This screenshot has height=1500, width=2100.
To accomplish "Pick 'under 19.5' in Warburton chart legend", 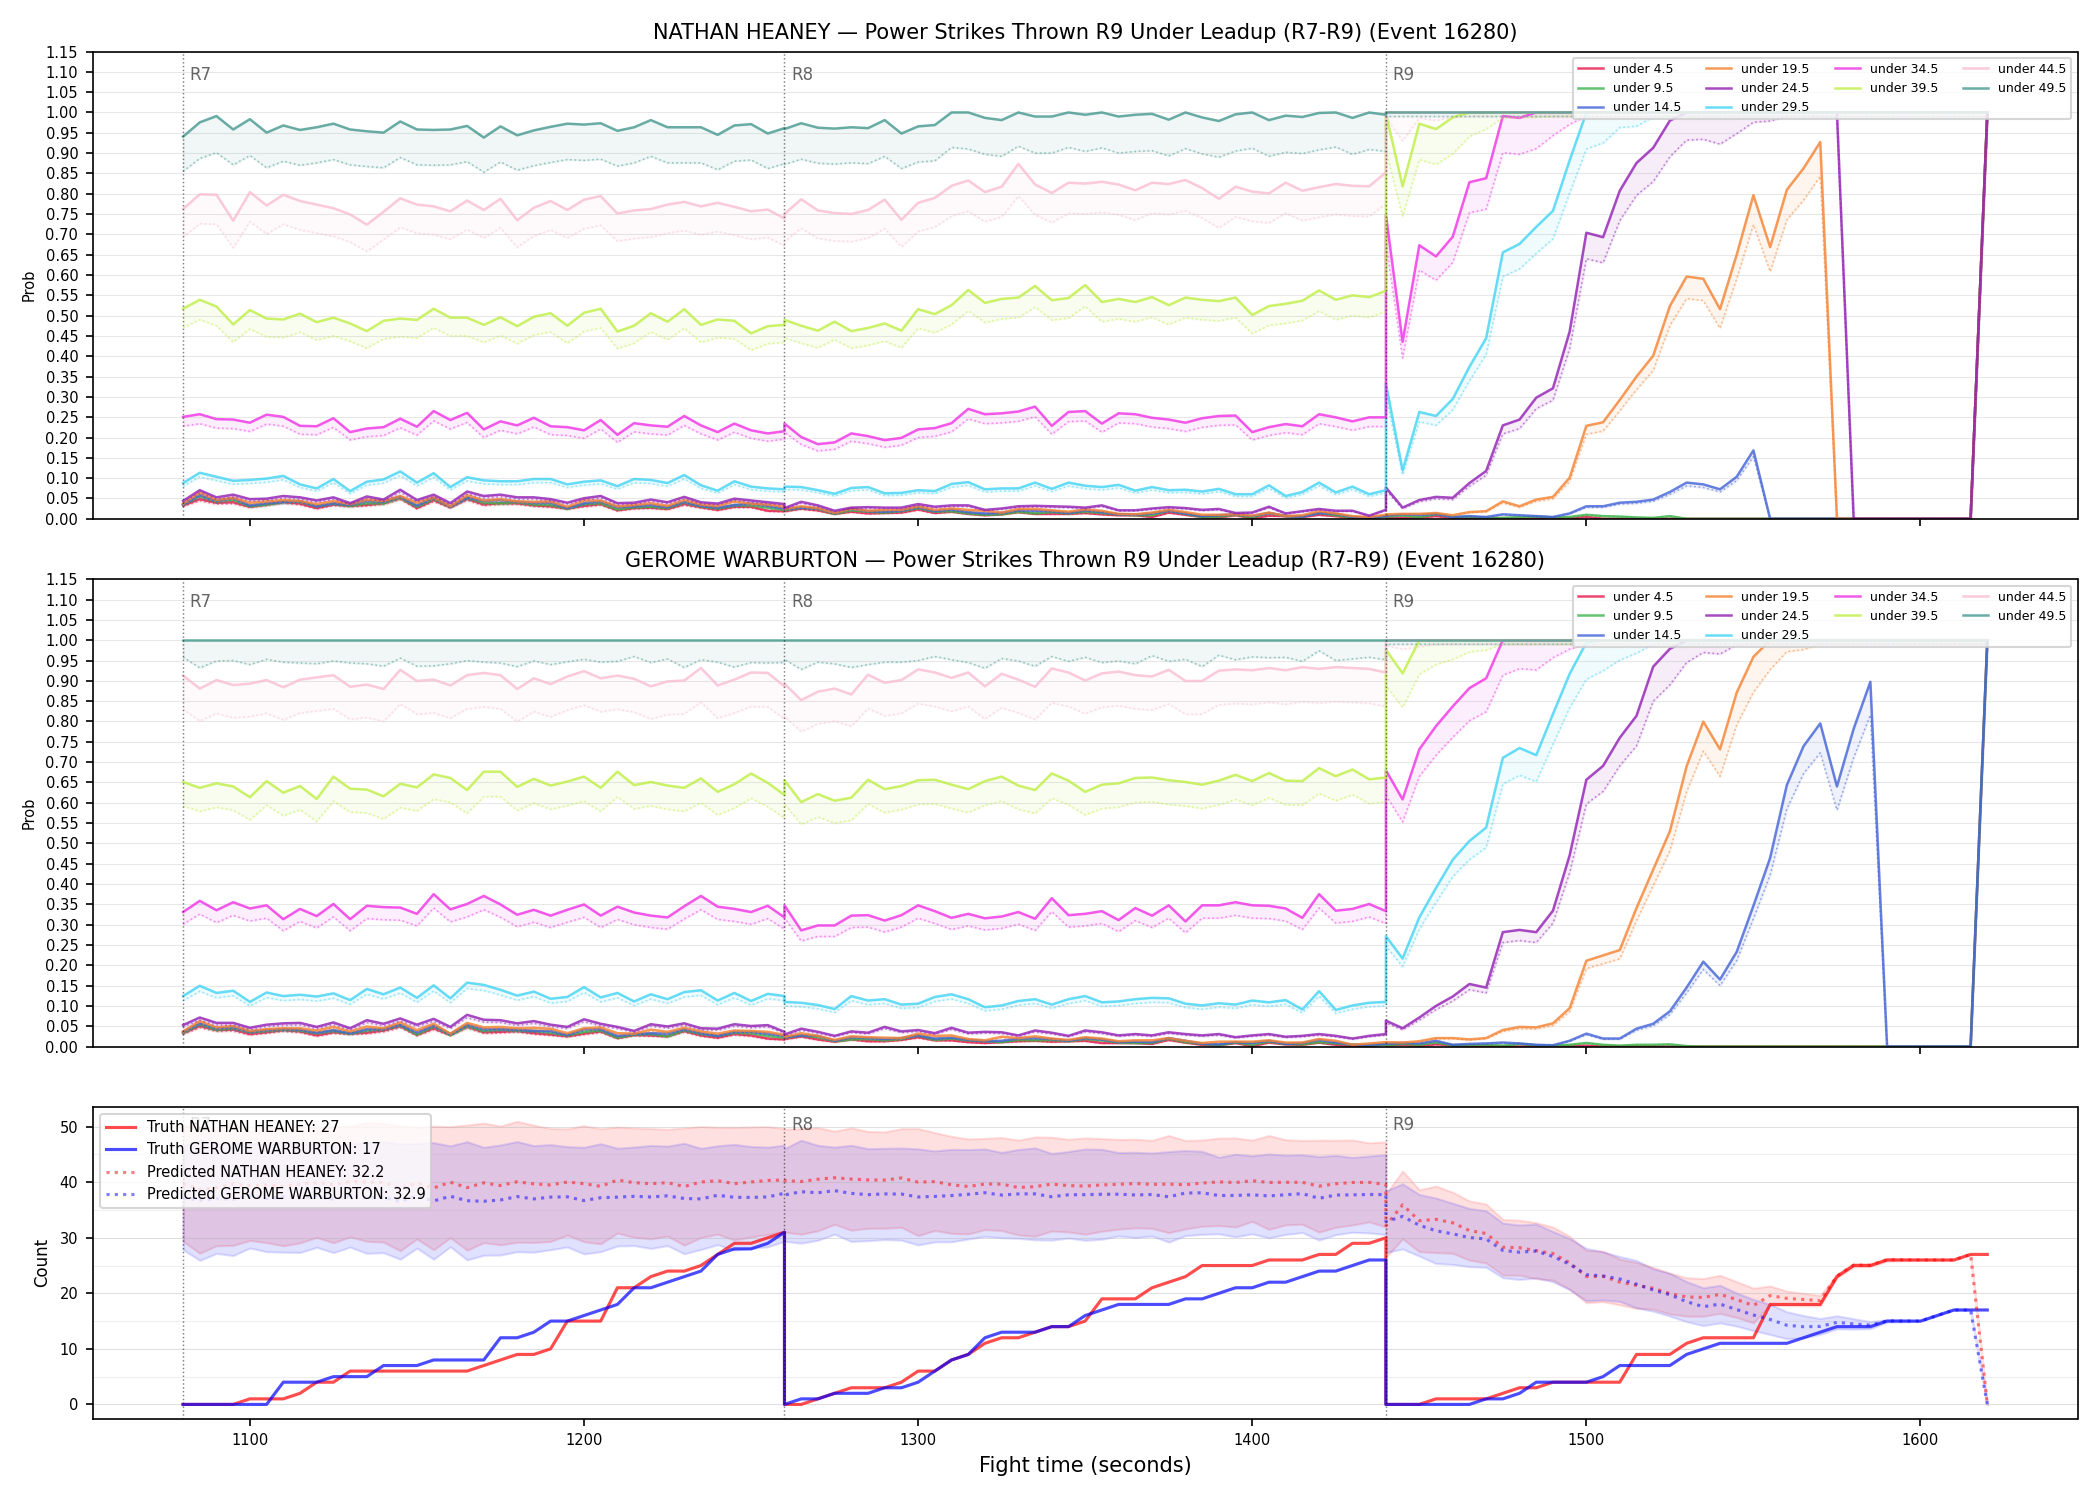I will [x=1758, y=597].
